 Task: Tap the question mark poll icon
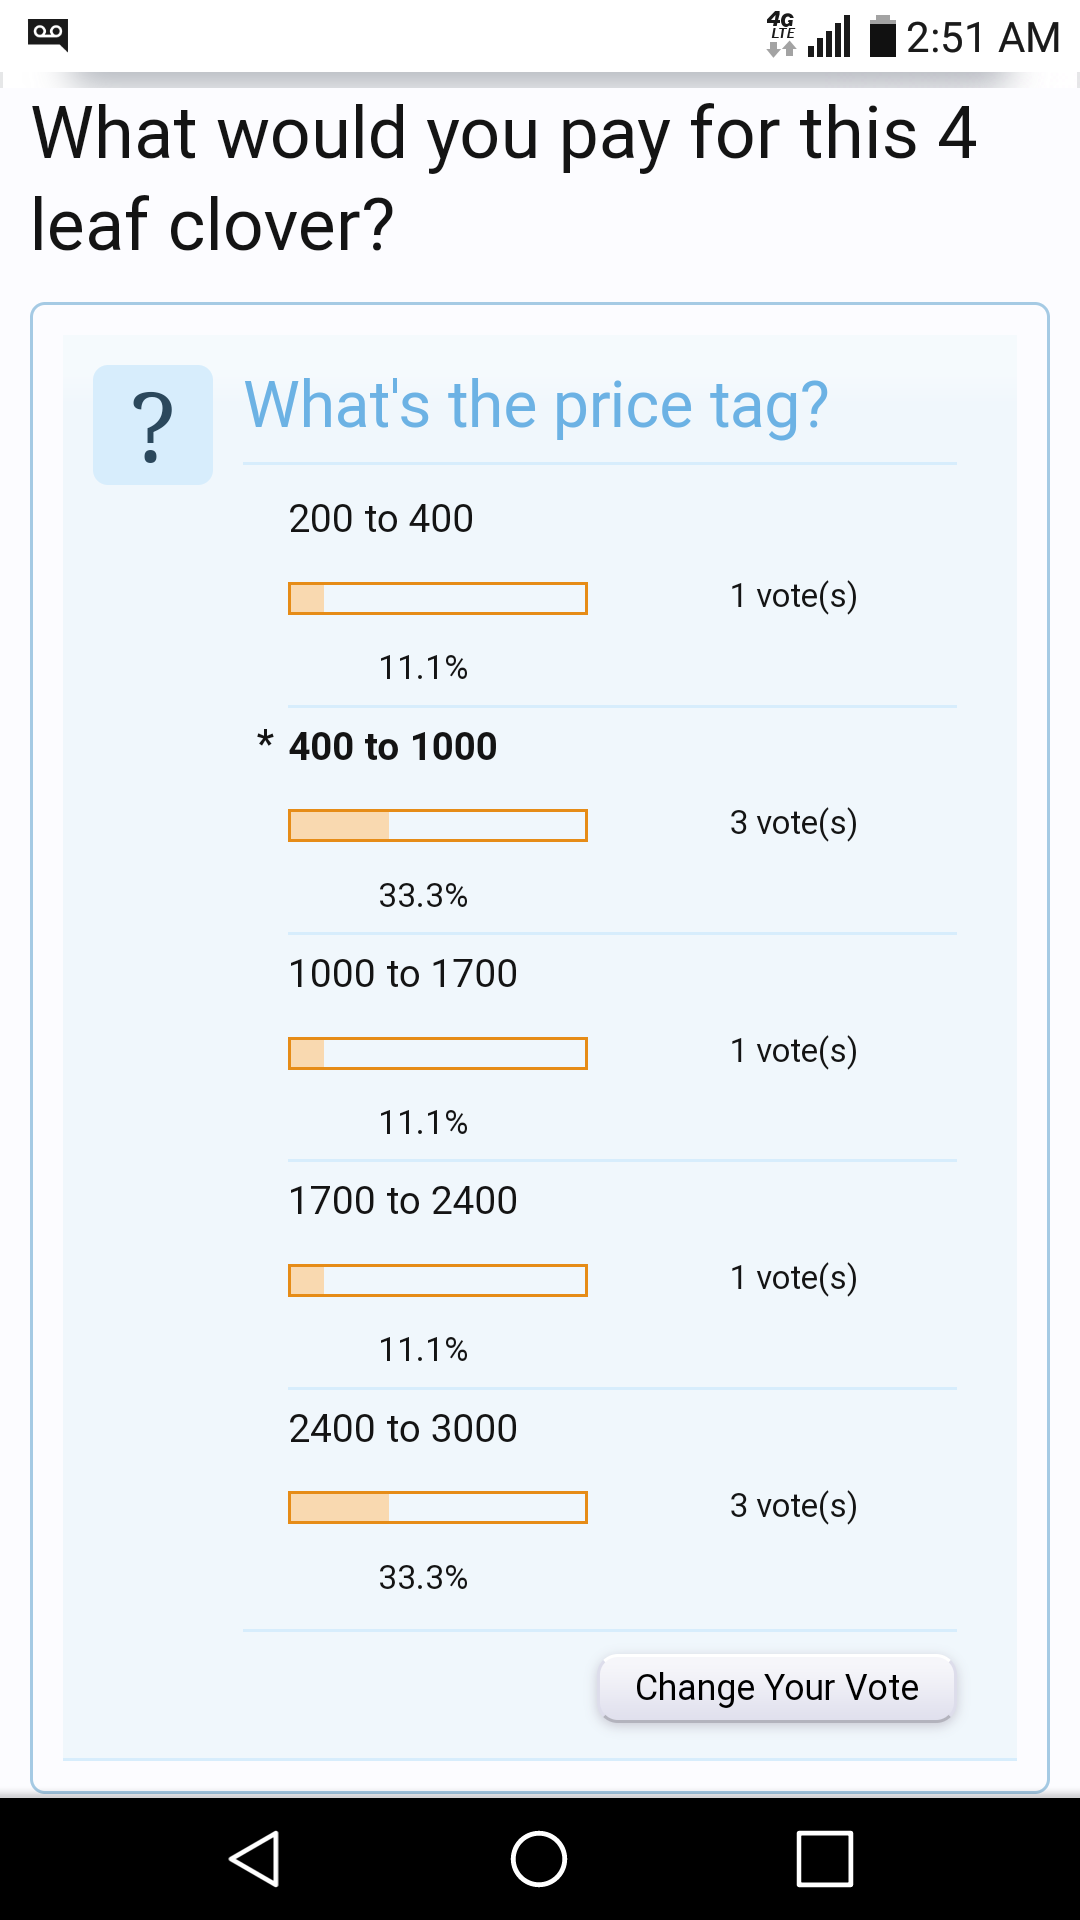pyautogui.click(x=152, y=425)
